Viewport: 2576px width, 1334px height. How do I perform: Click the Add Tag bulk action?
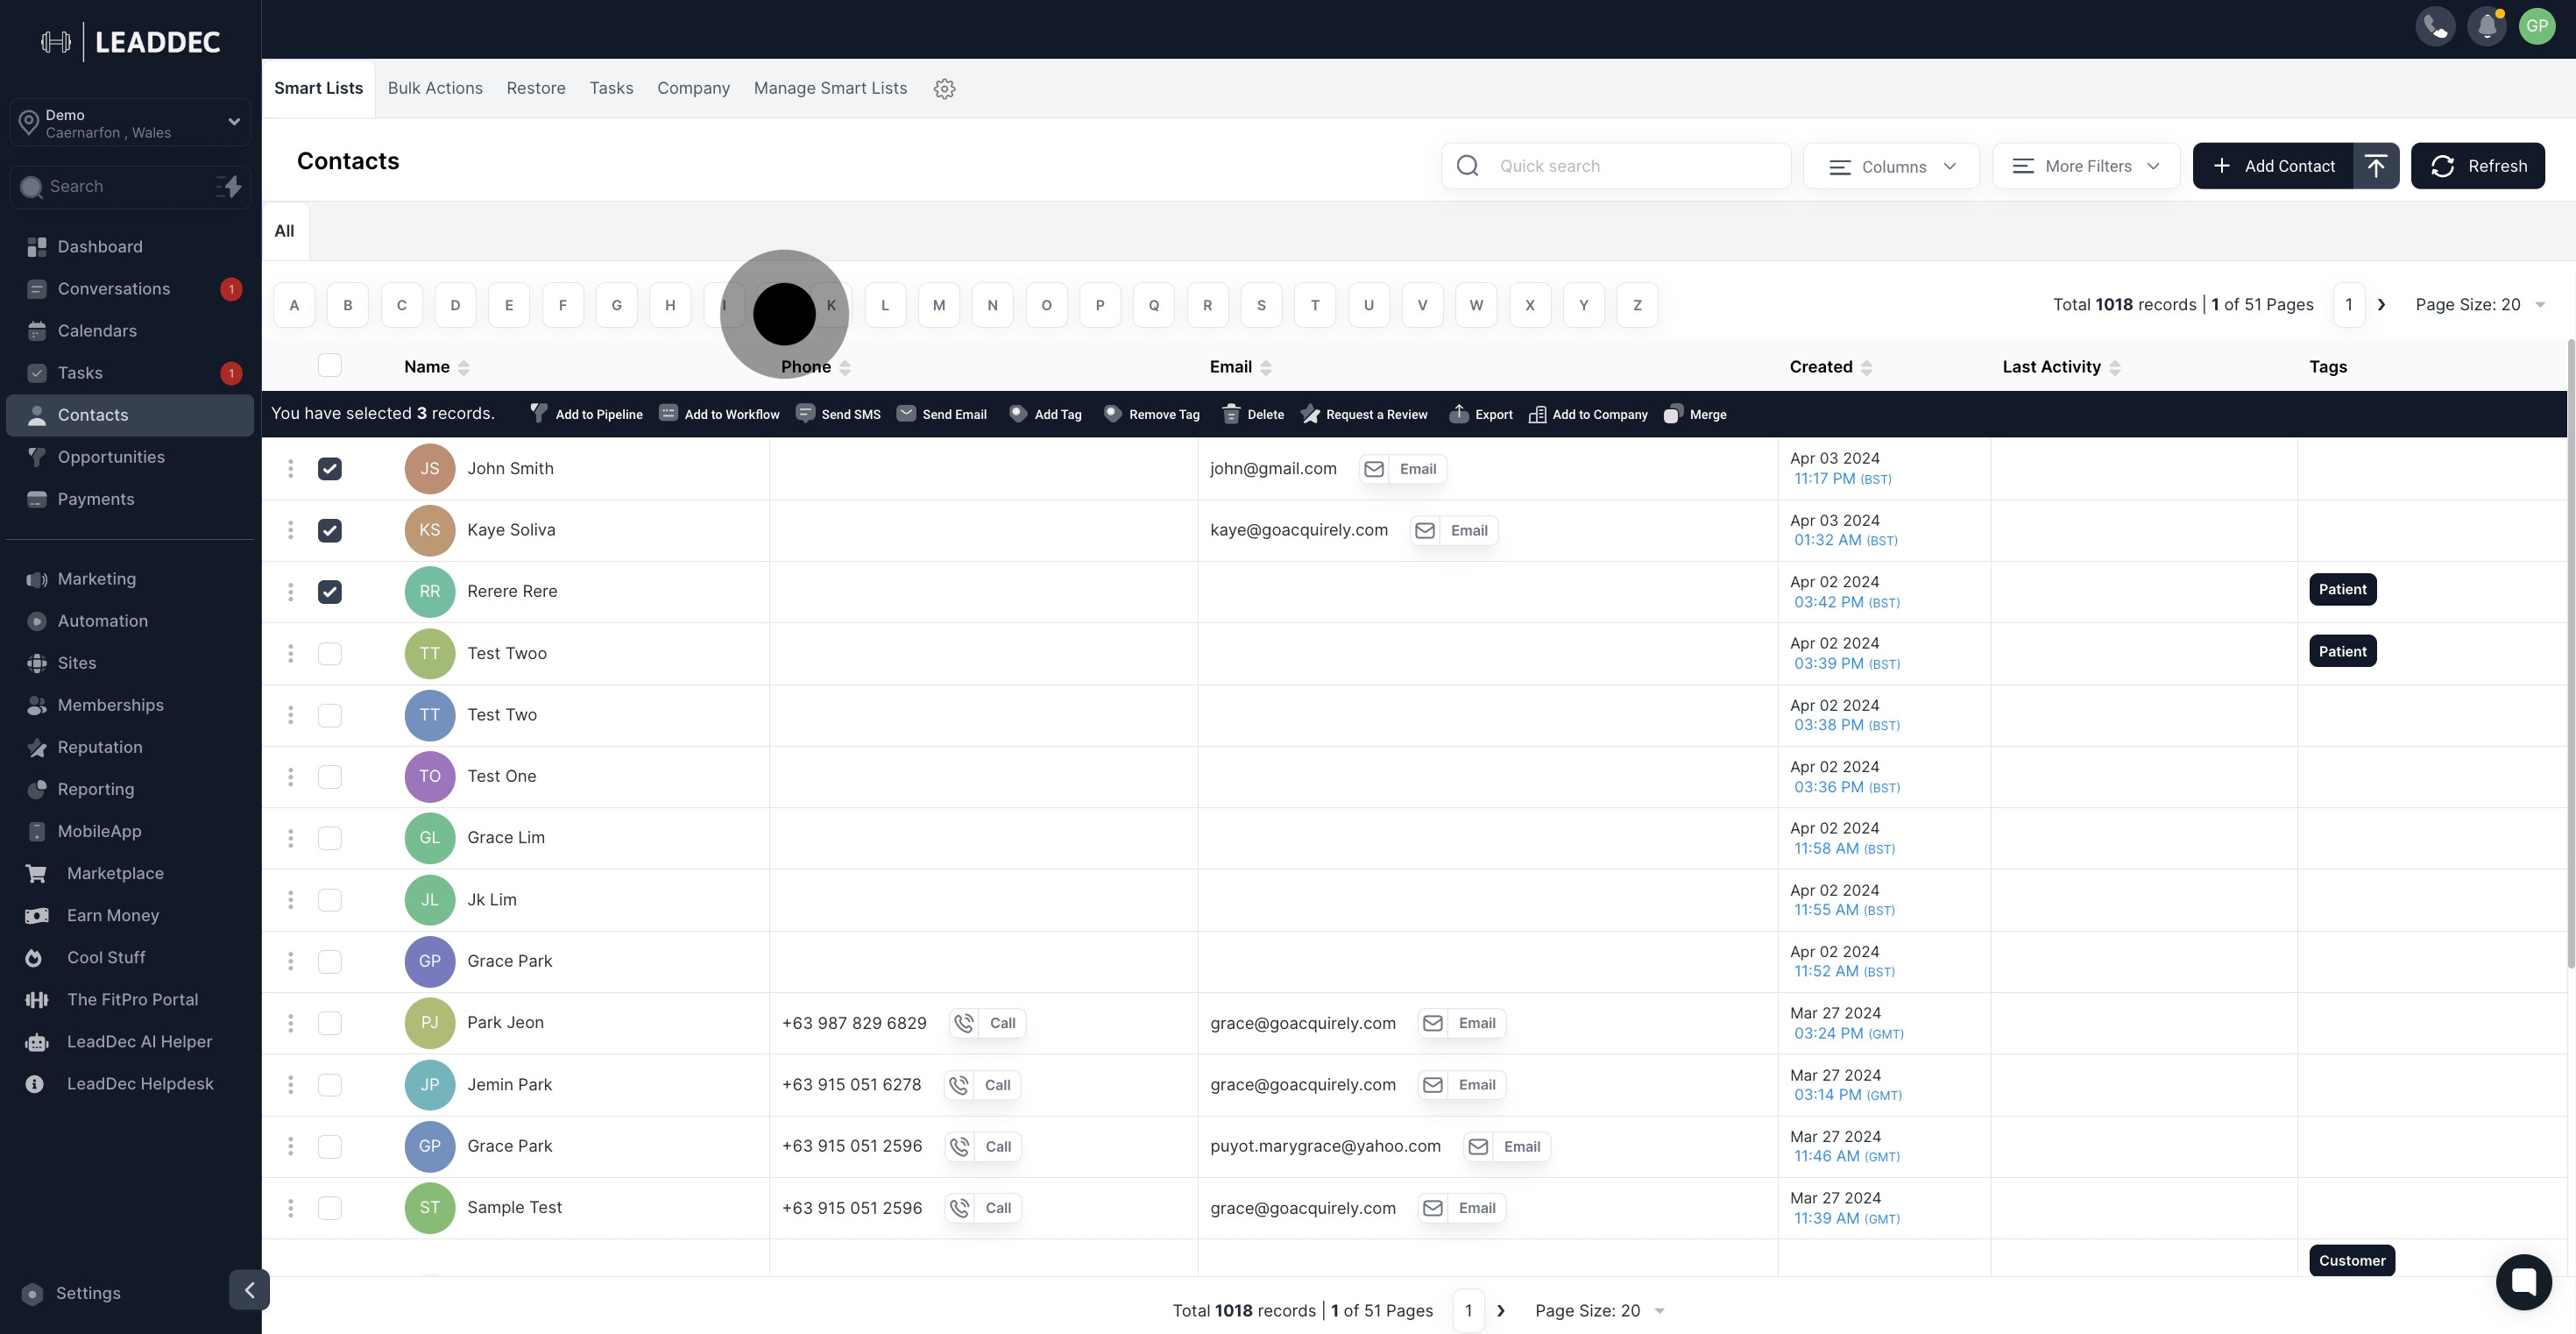(x=1045, y=414)
